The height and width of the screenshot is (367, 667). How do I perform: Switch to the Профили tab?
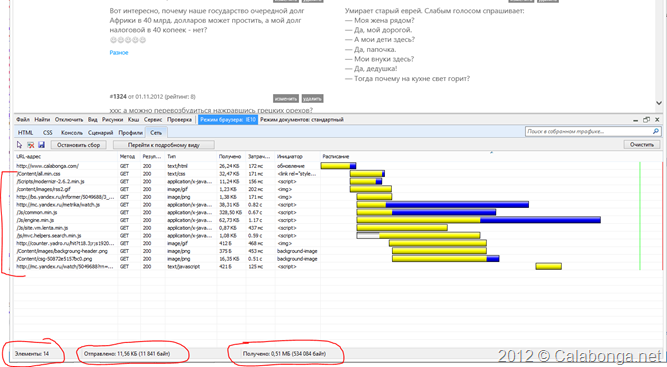(131, 133)
